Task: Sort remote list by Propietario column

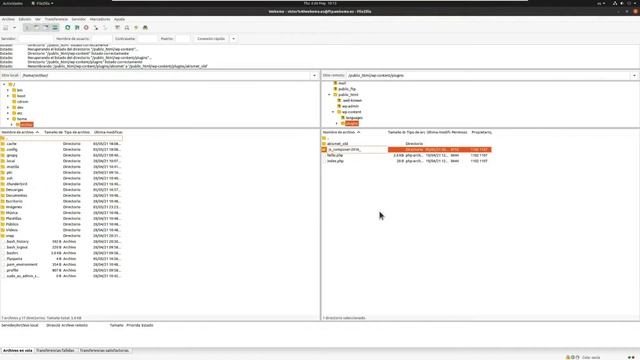Action: click(481, 132)
